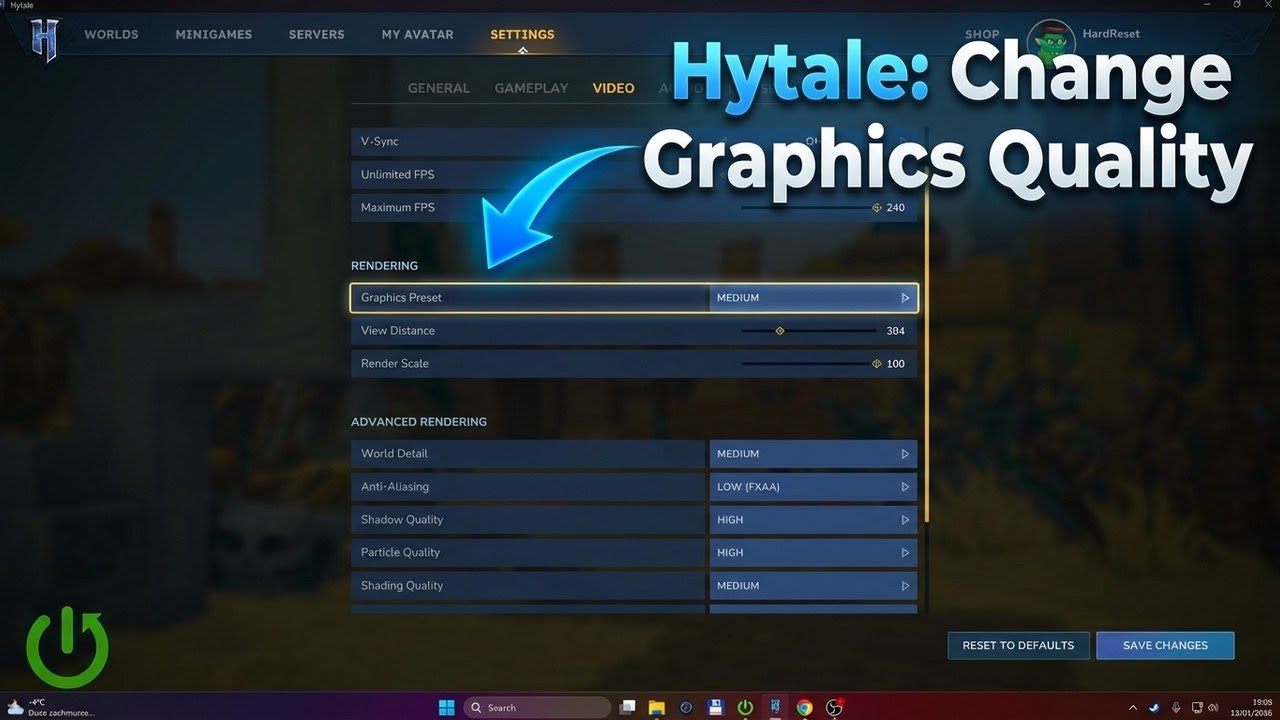Adjust the View Distance slider
1280x720 pixels.
pyautogui.click(x=808, y=331)
